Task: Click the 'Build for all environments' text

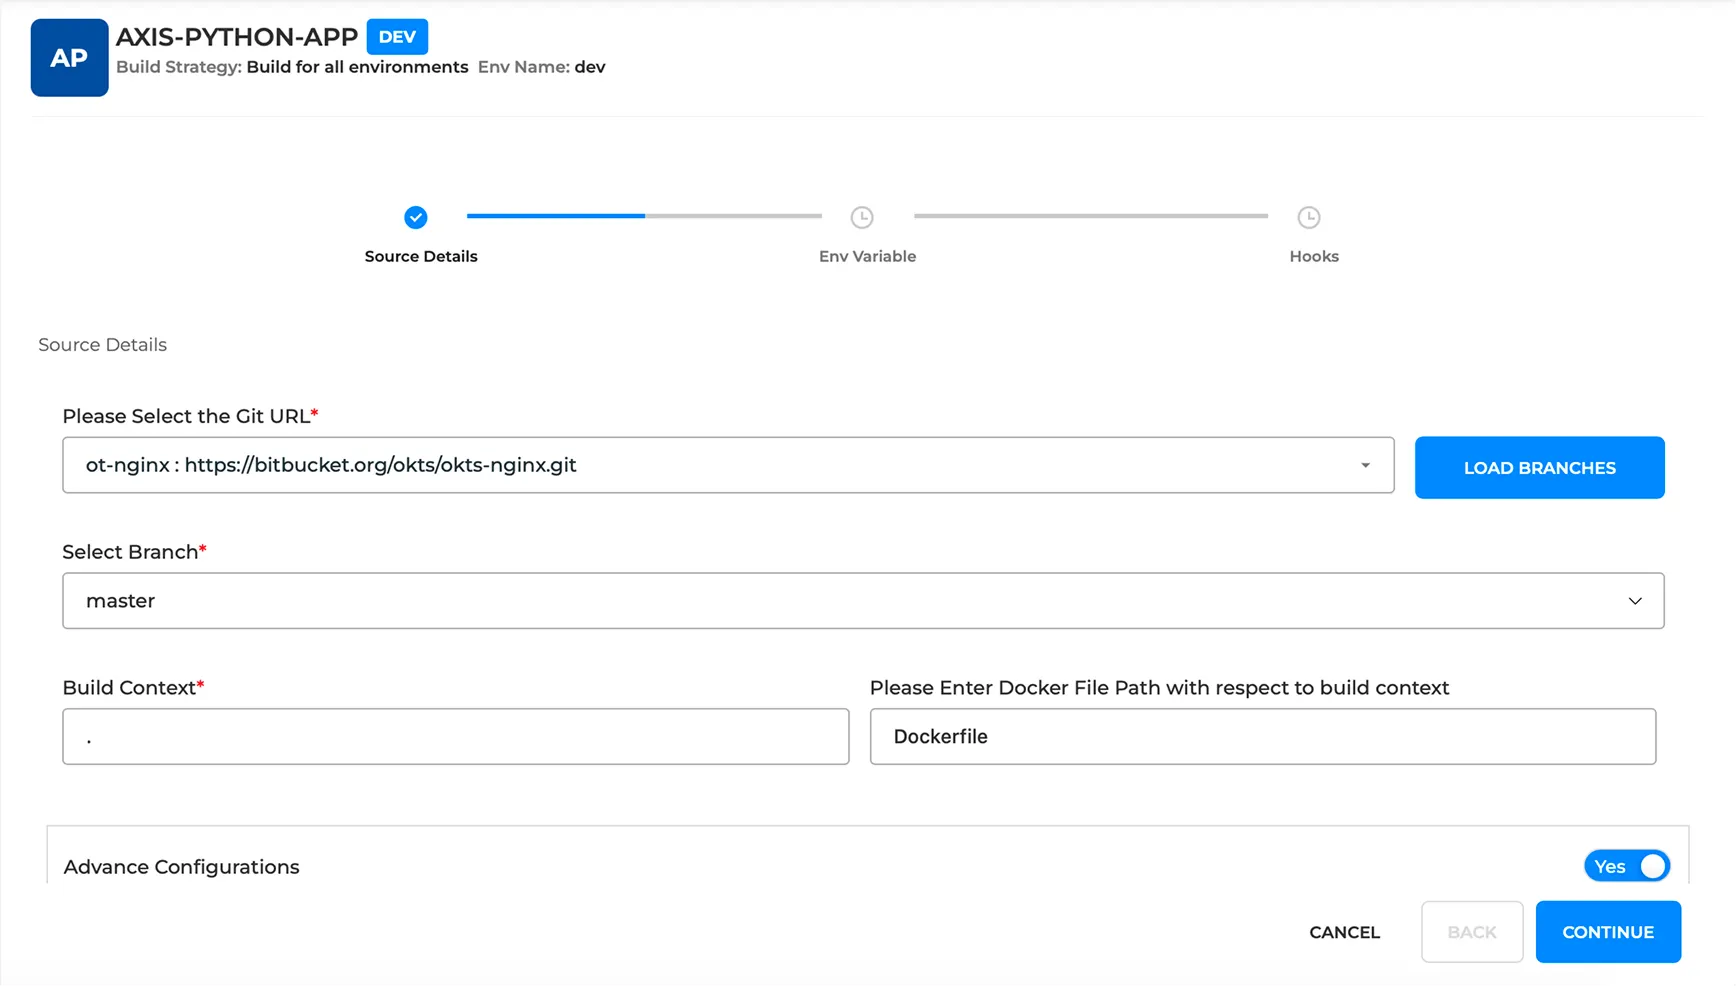Action: [x=357, y=67]
